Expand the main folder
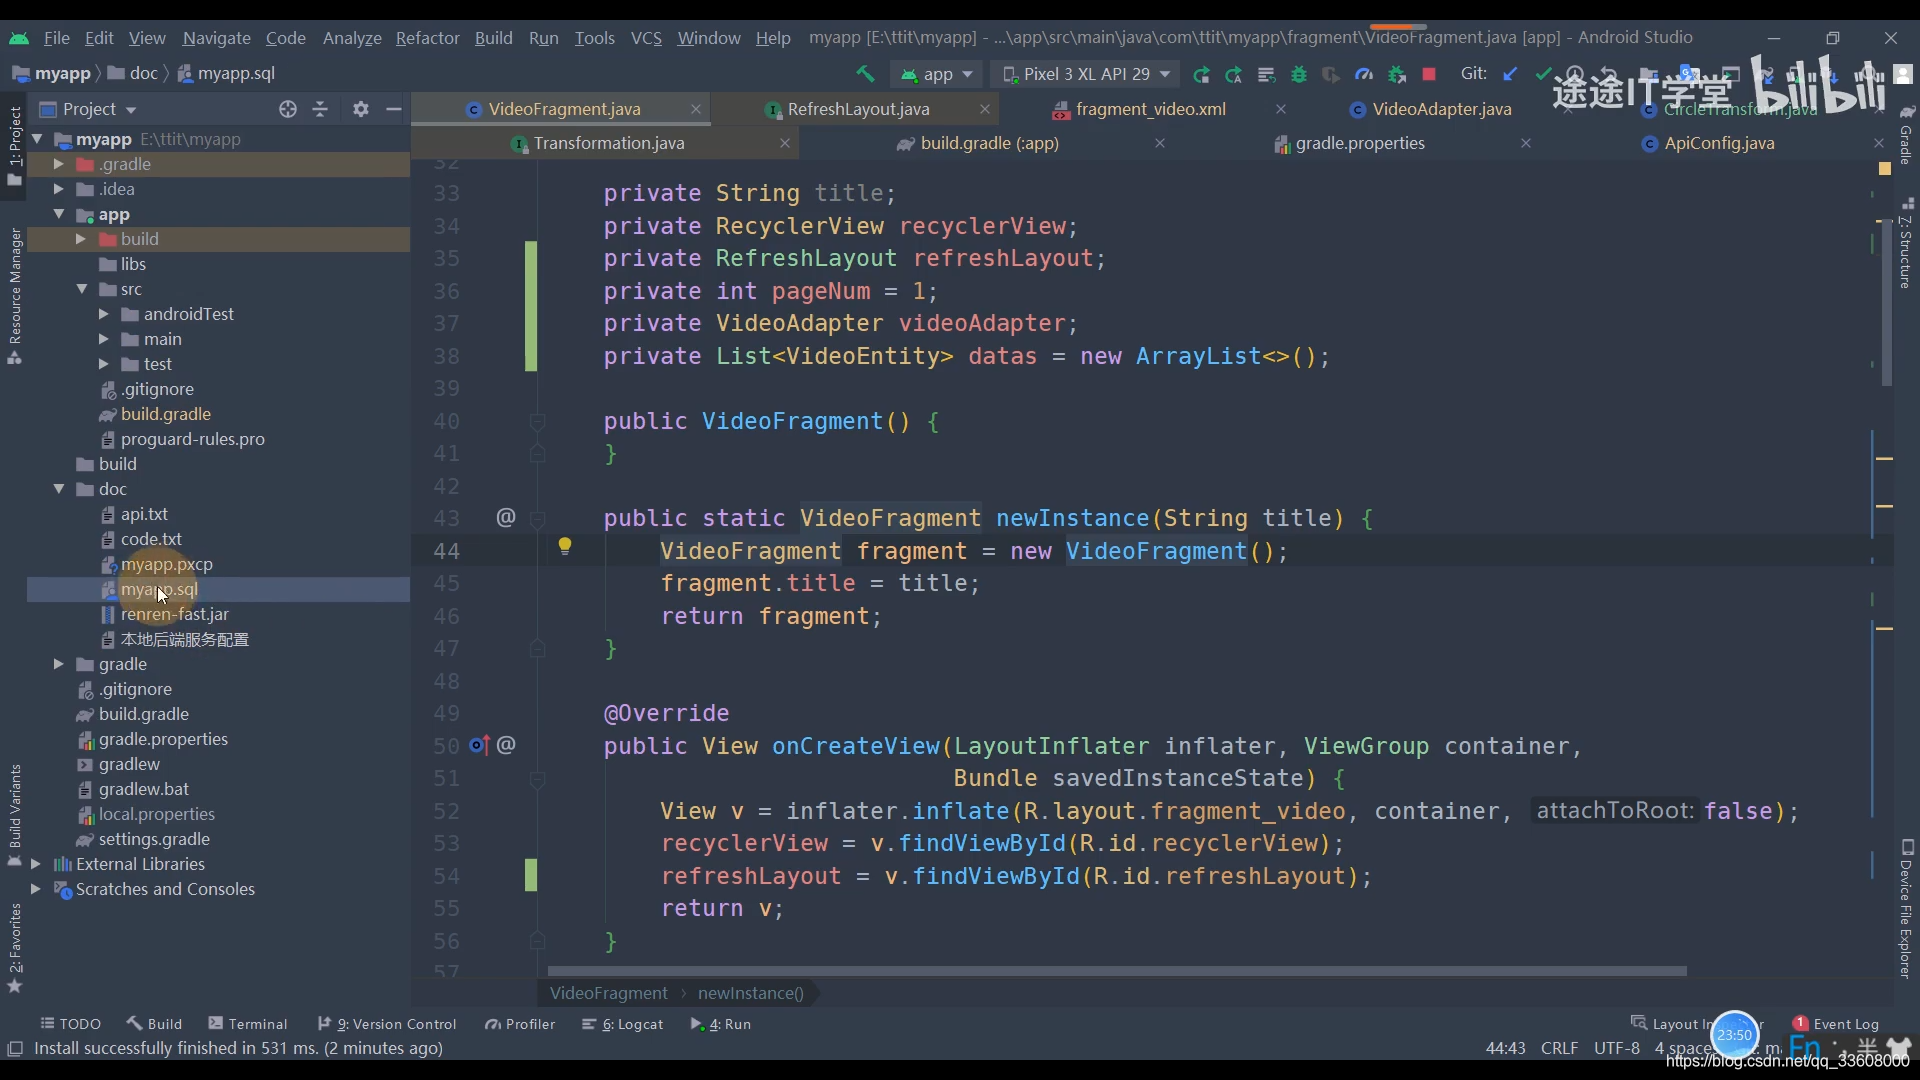The width and height of the screenshot is (1920, 1080). coord(103,339)
